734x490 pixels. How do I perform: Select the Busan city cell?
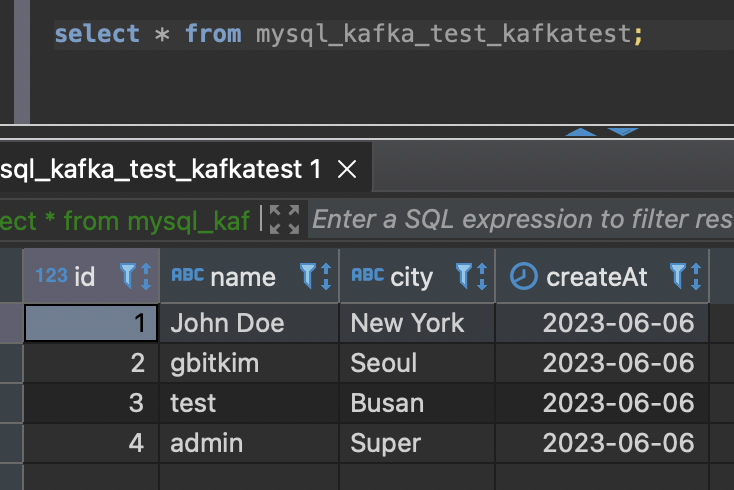417,403
